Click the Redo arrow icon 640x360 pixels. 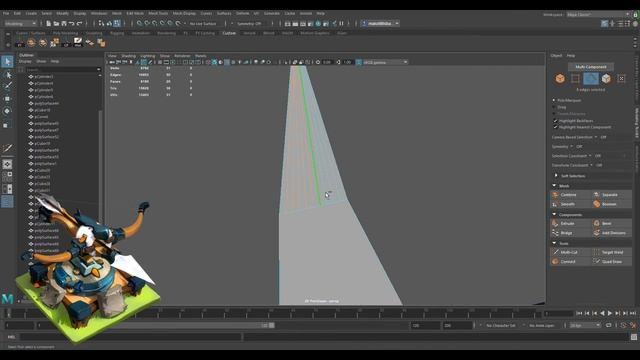click(79, 24)
